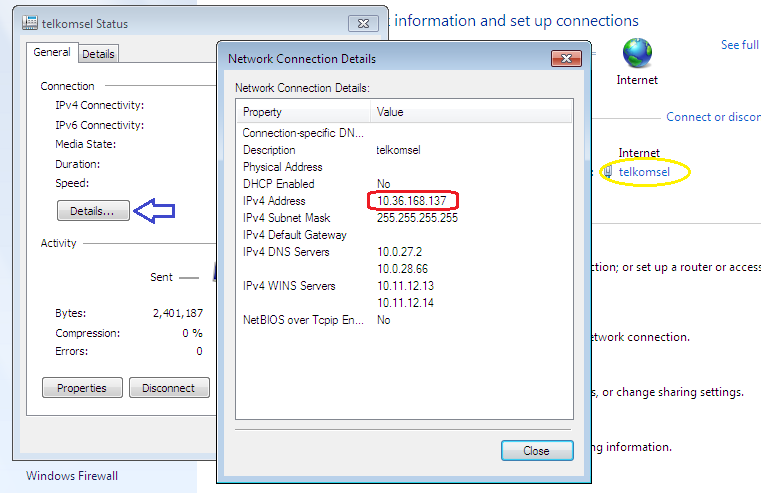Viewport: 761px width, 493px height.
Task: Open the Details... button in the Connection section
Action: pyautogui.click(x=93, y=211)
